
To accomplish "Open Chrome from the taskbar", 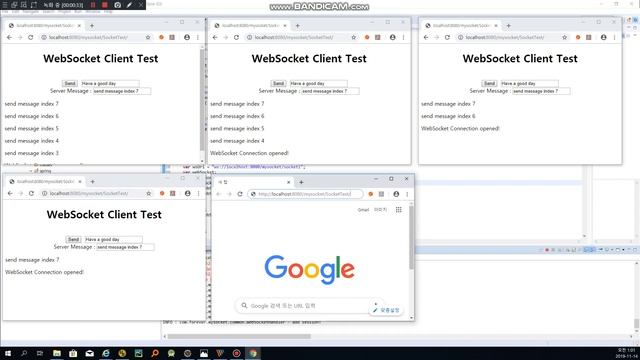I will click(x=253, y=353).
